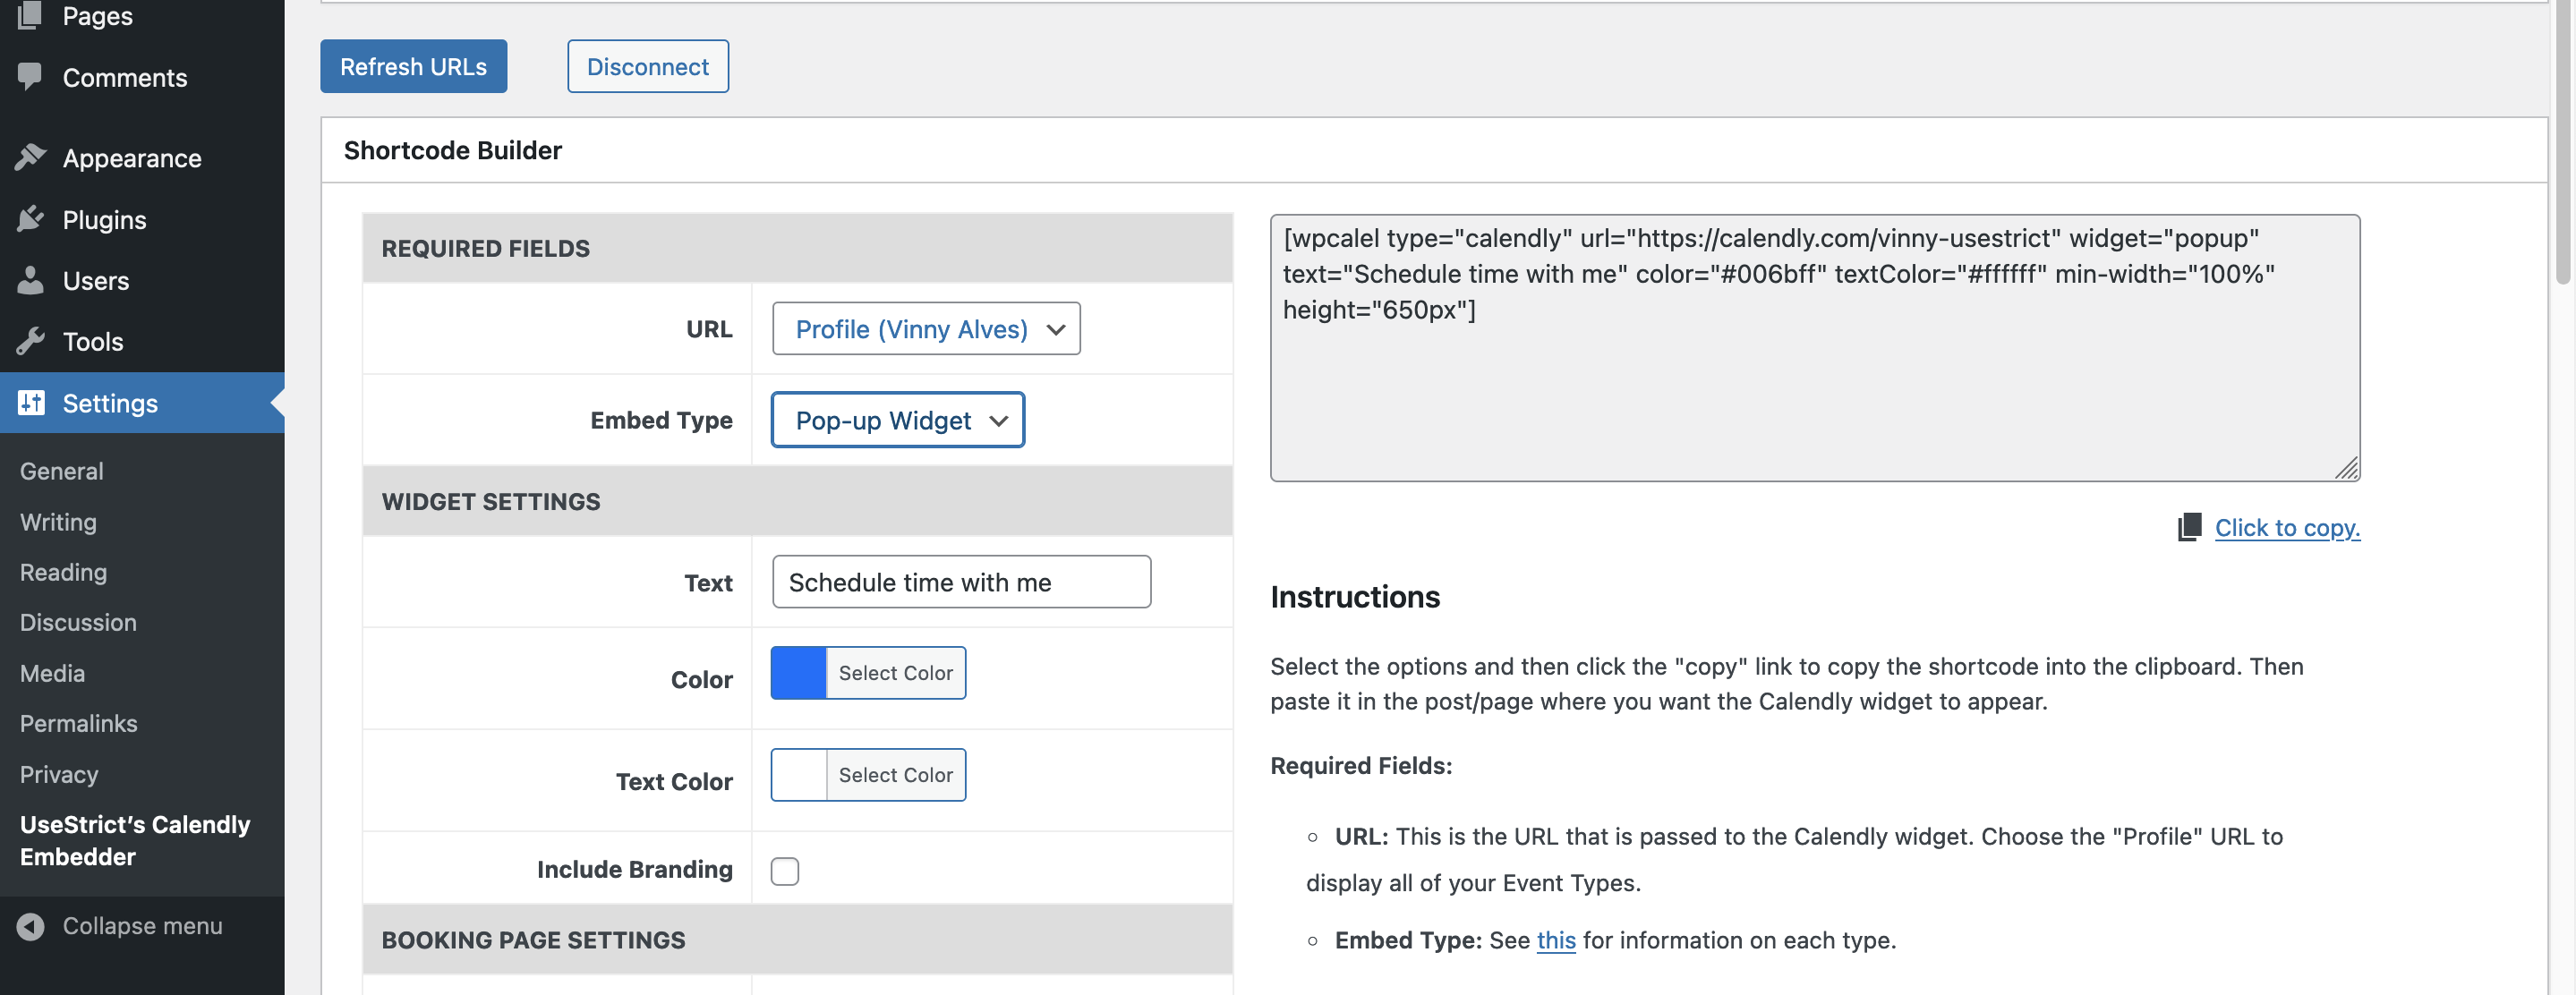Viewport: 2576px width, 995px height.
Task: Open the URL profile dropdown
Action: pos(924,329)
